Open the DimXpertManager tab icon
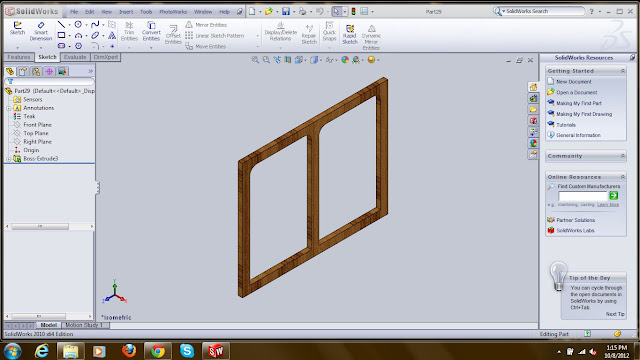This screenshot has height=360, width=640. click(x=49, y=71)
